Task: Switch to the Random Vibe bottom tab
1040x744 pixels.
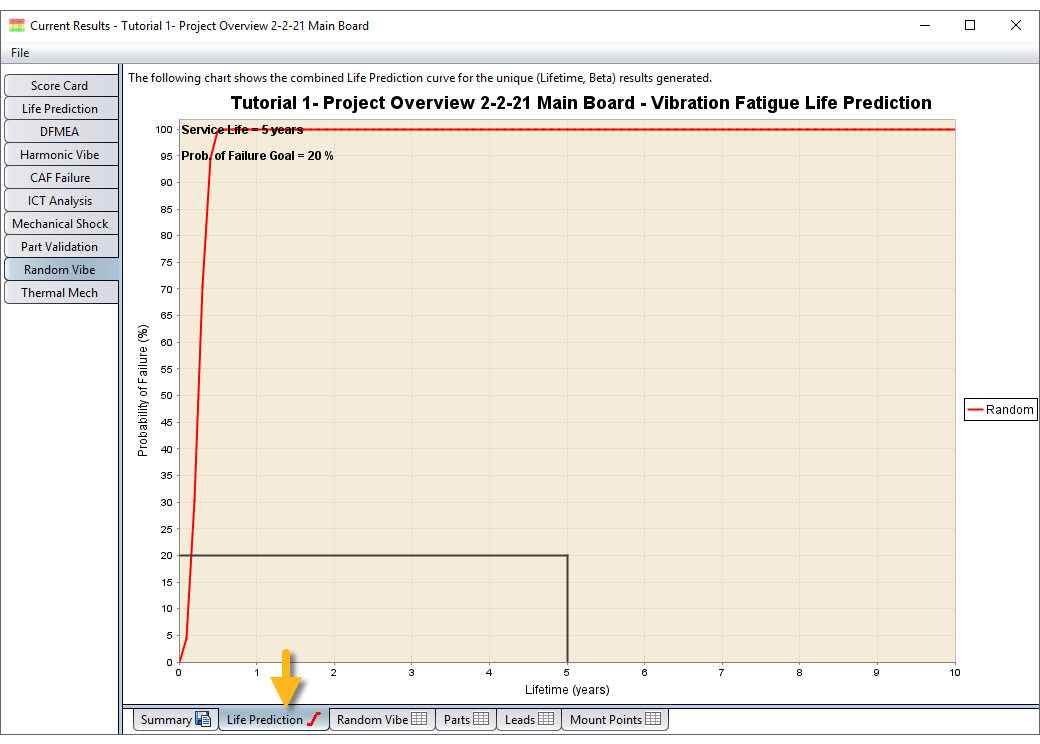Action: [382, 719]
